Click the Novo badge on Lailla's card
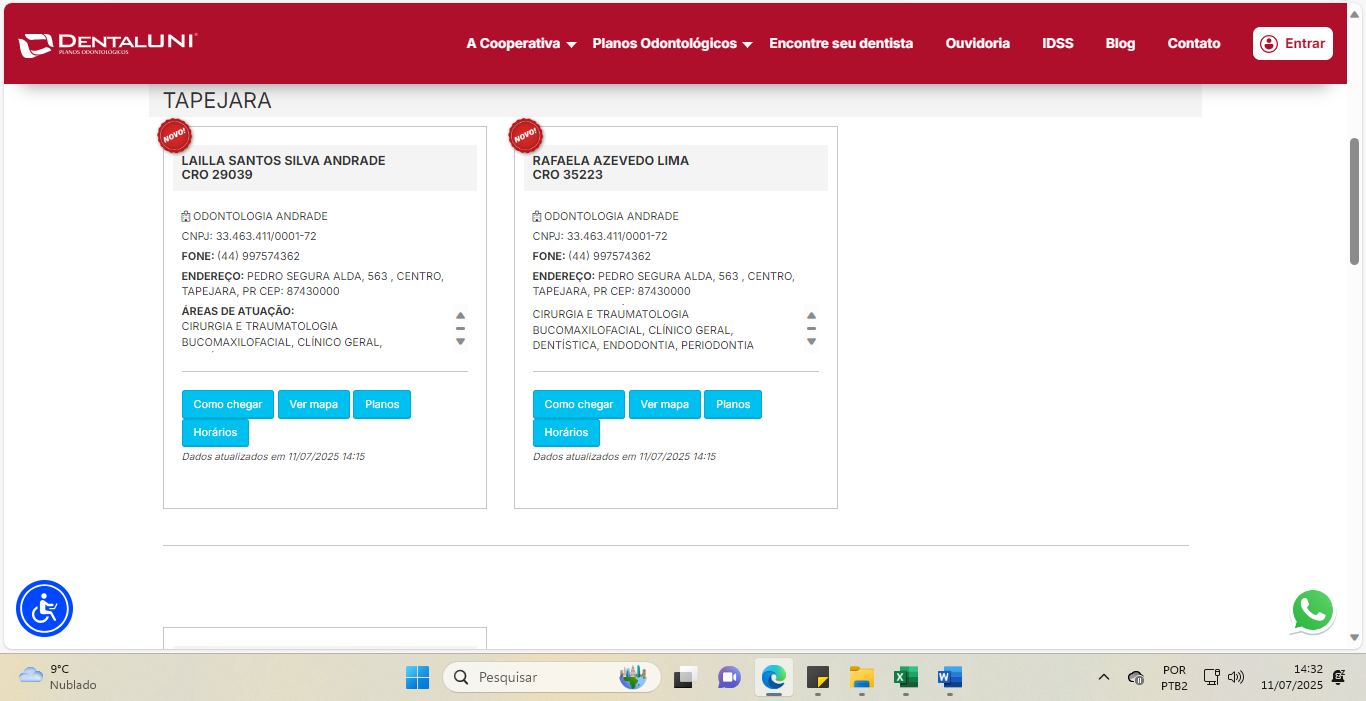Viewport: 1366px width, 701px height. tap(174, 135)
